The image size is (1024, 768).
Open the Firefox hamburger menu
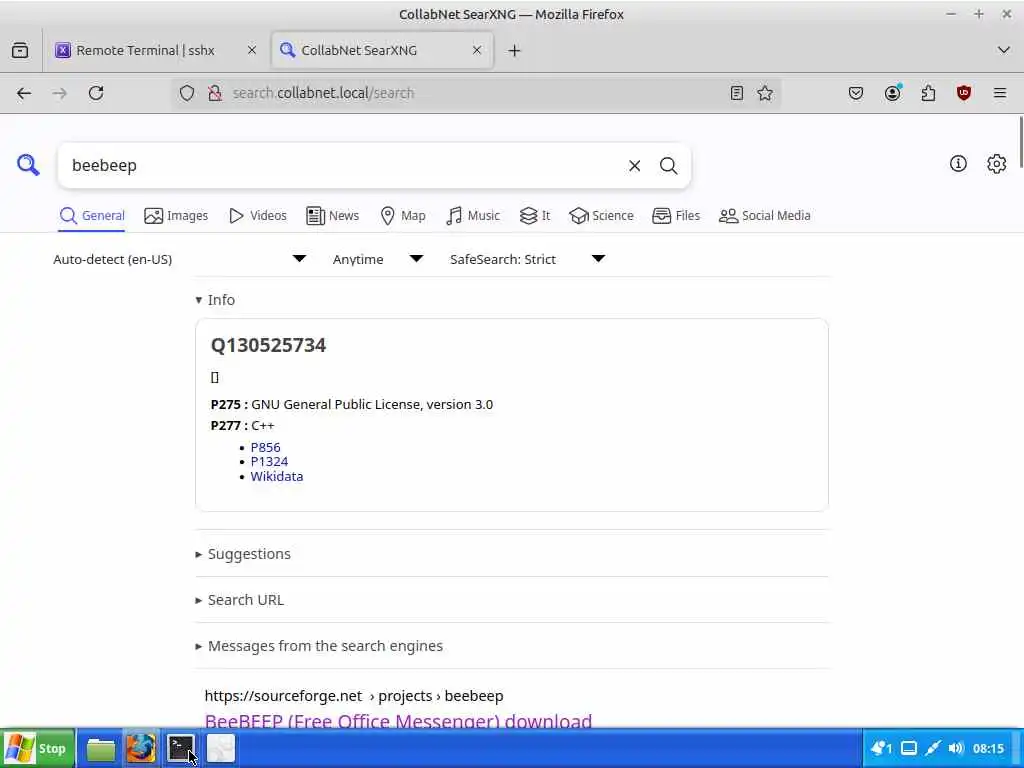point(1000,93)
